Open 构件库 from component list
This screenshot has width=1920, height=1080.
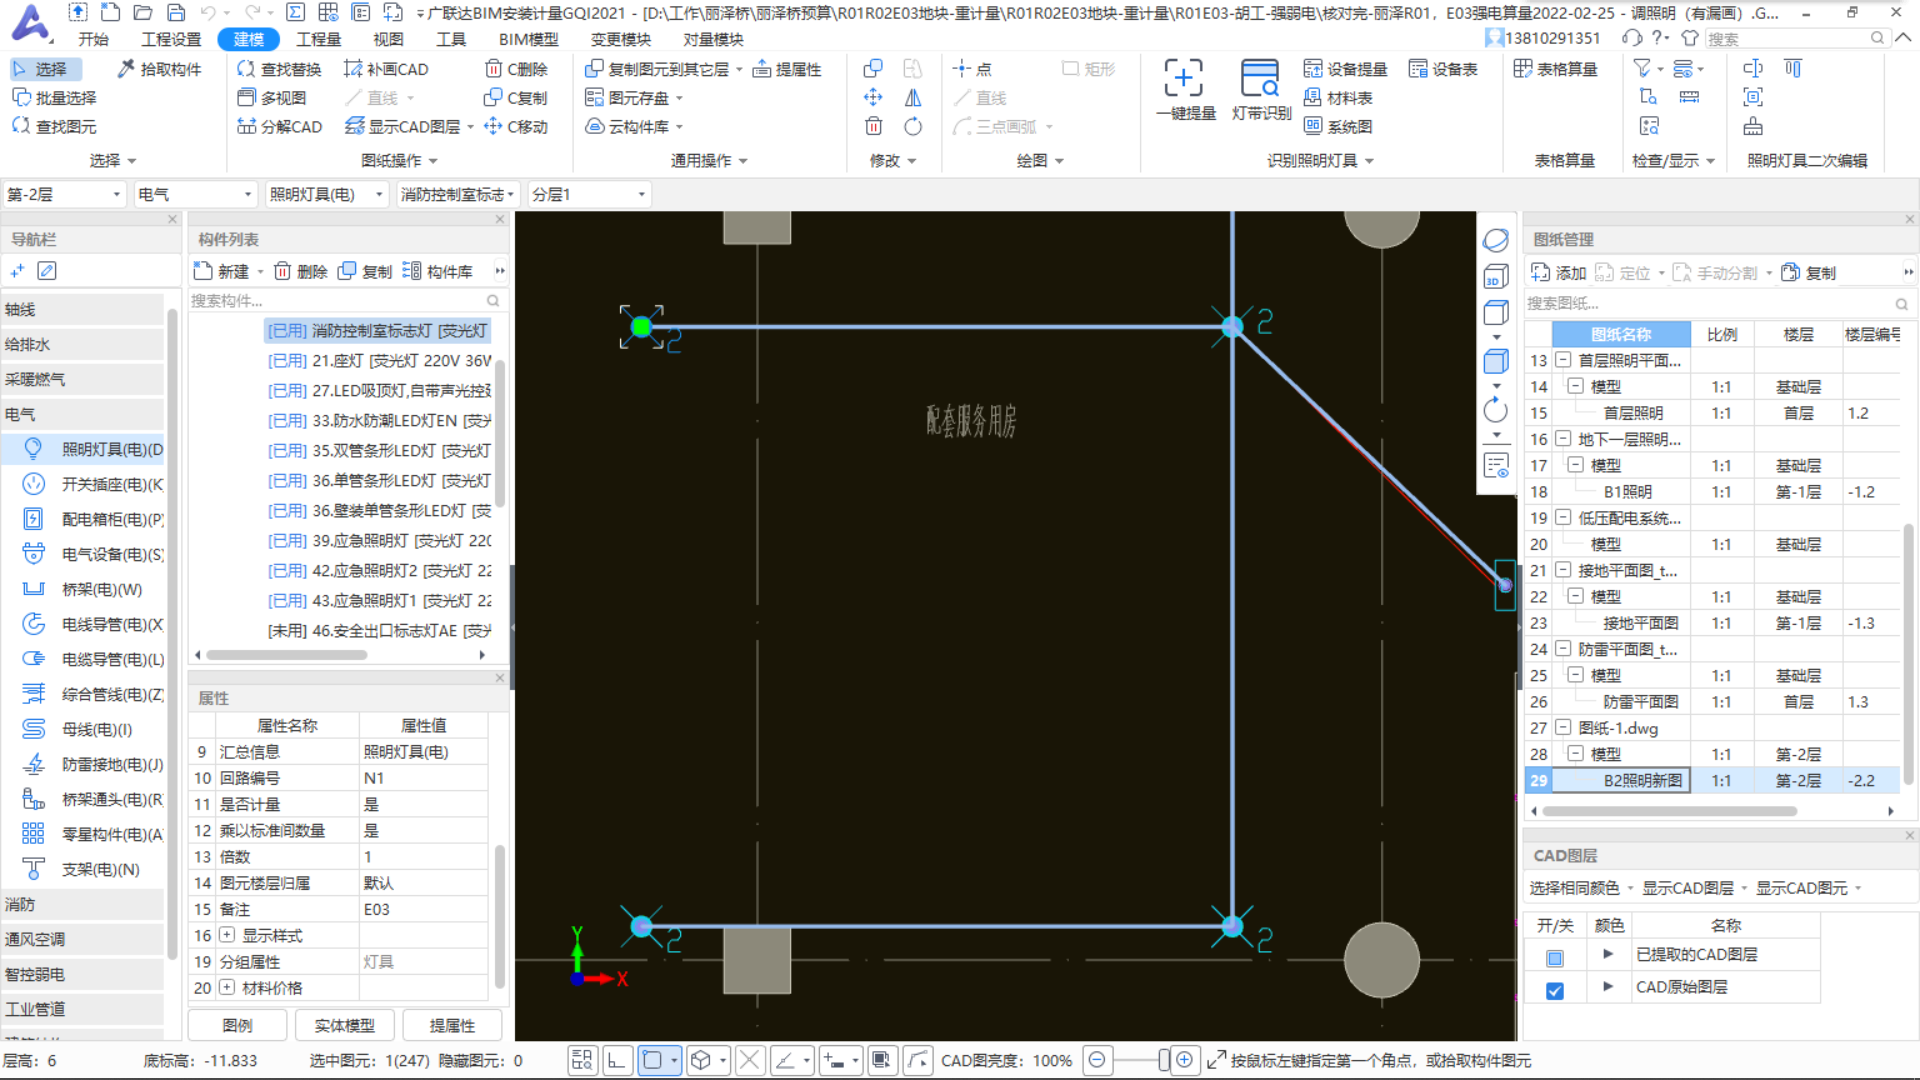coord(437,271)
